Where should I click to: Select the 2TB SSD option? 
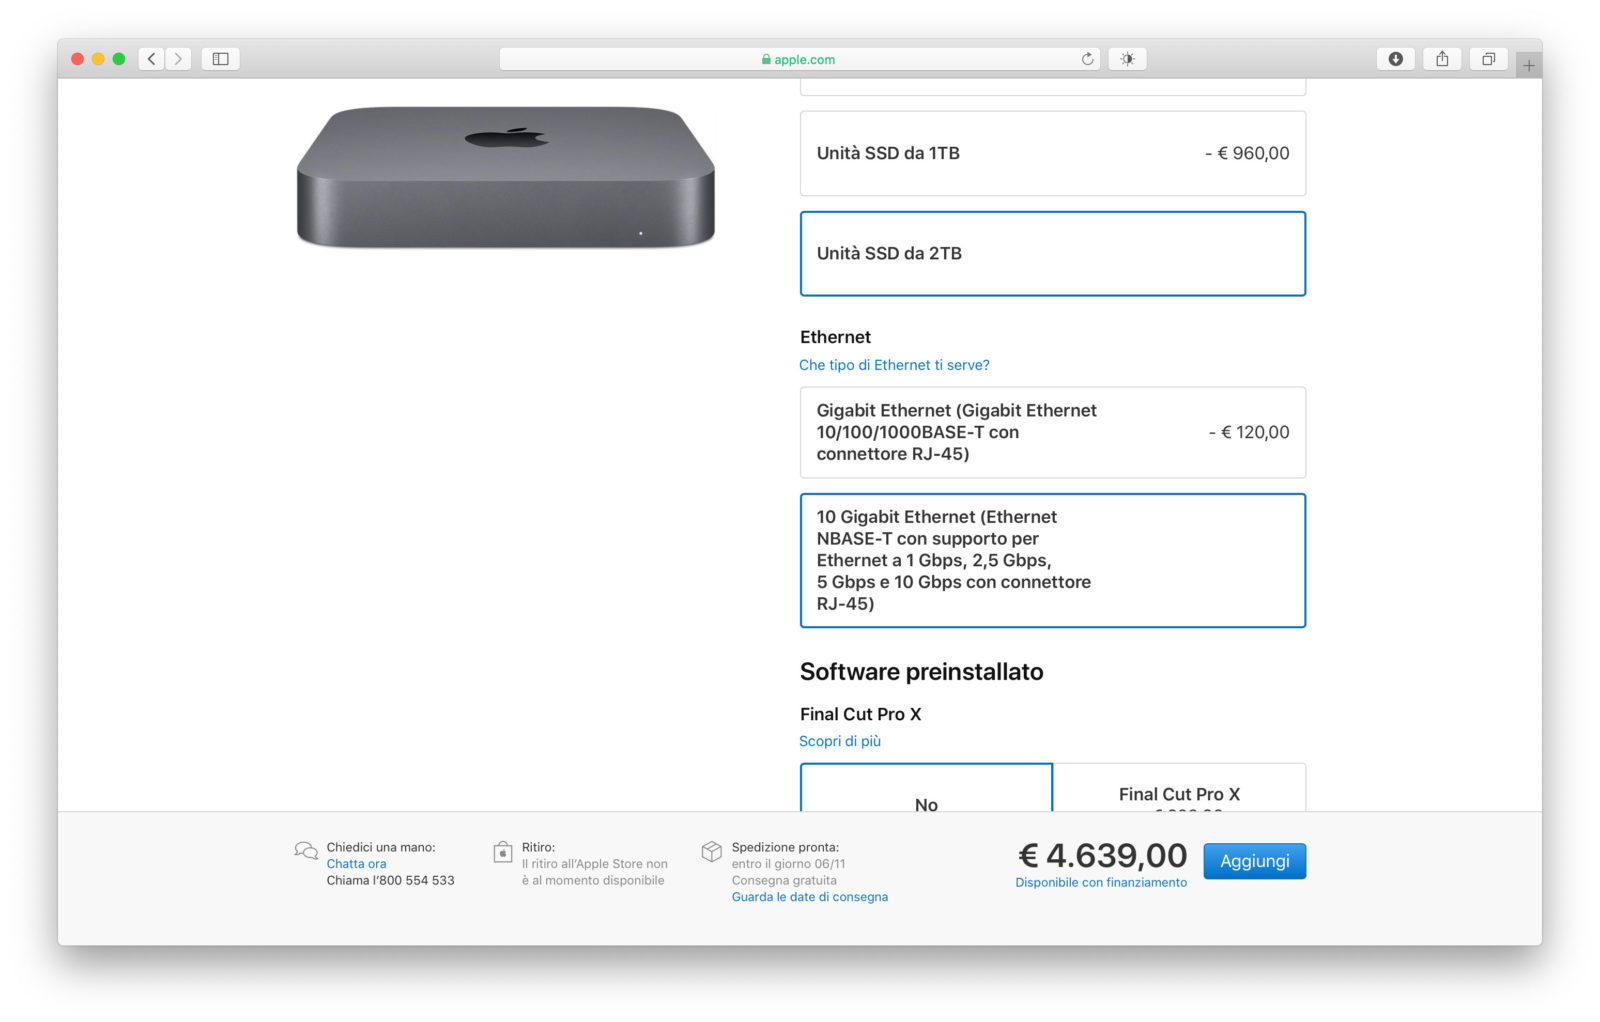(x=1053, y=254)
